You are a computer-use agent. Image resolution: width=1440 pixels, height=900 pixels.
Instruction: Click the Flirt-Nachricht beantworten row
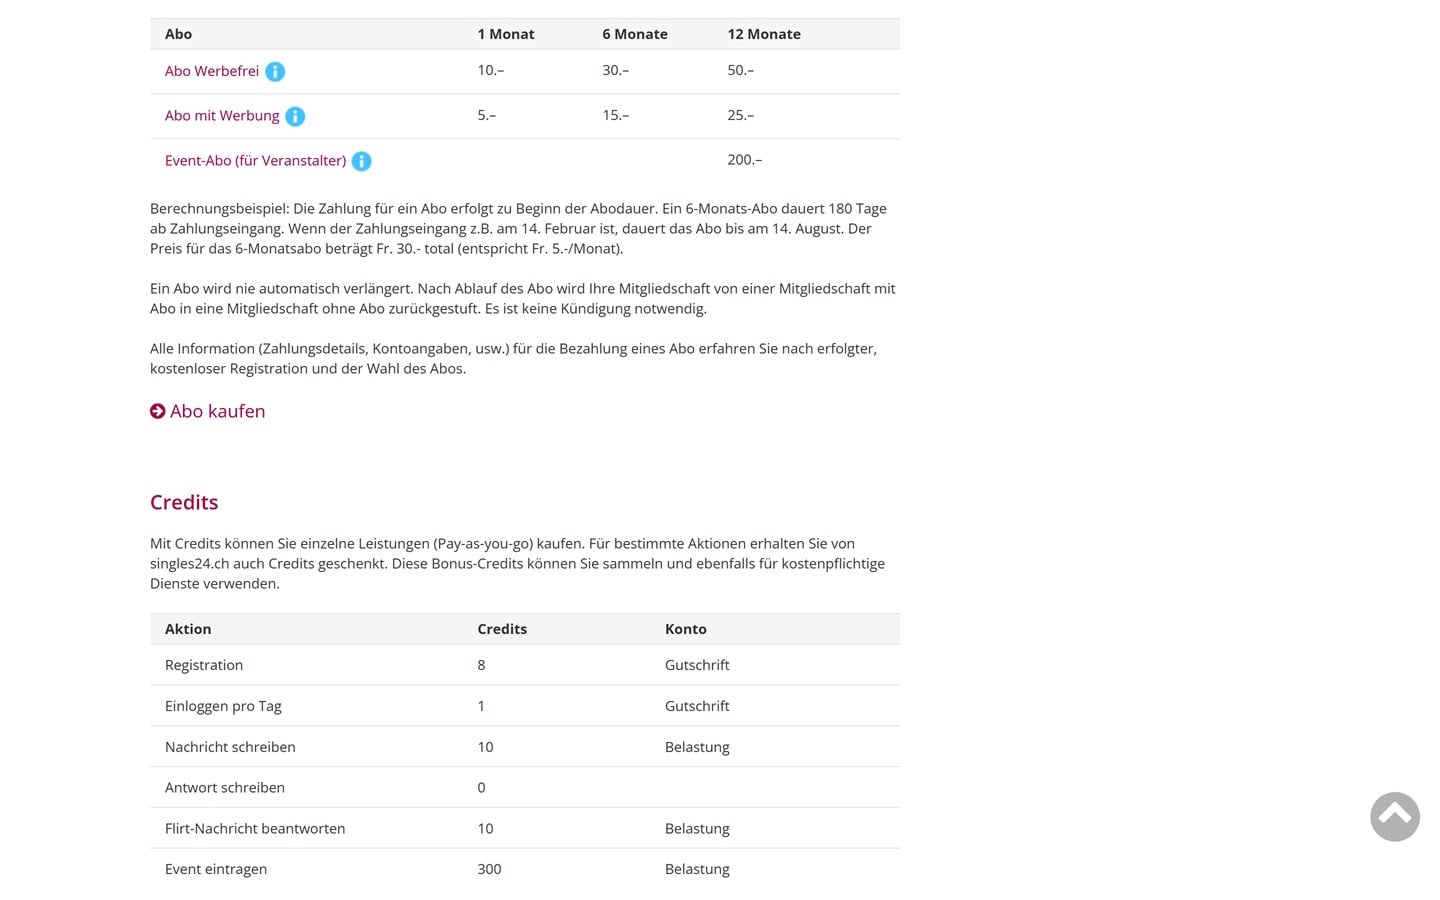pos(255,828)
